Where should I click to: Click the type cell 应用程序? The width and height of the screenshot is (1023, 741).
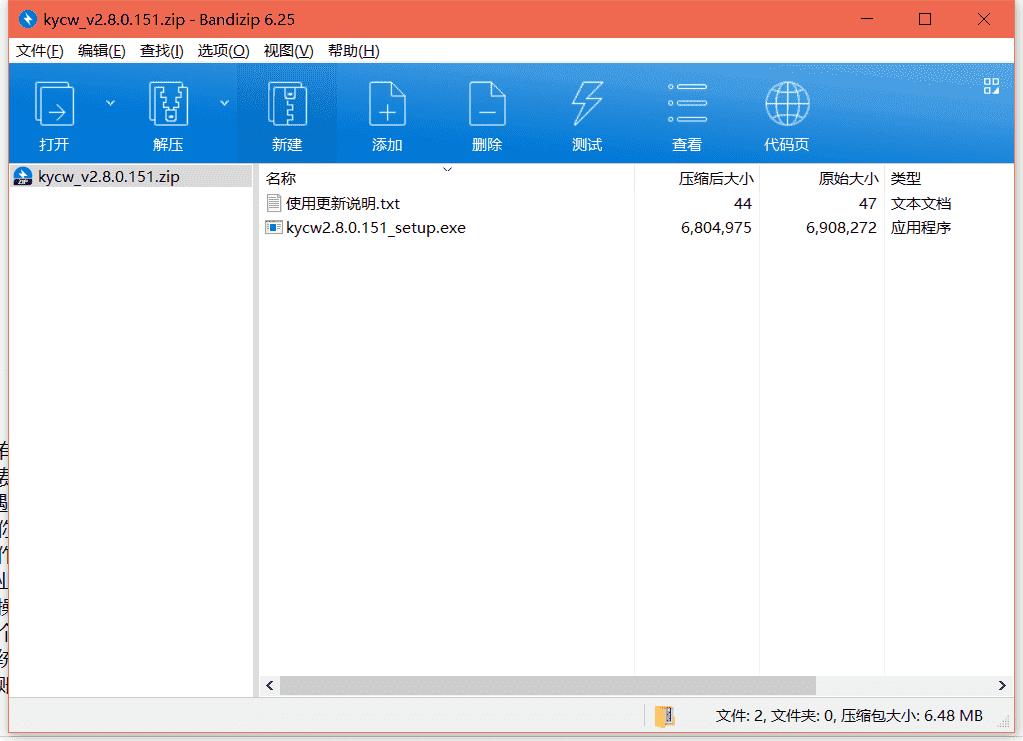coord(921,228)
